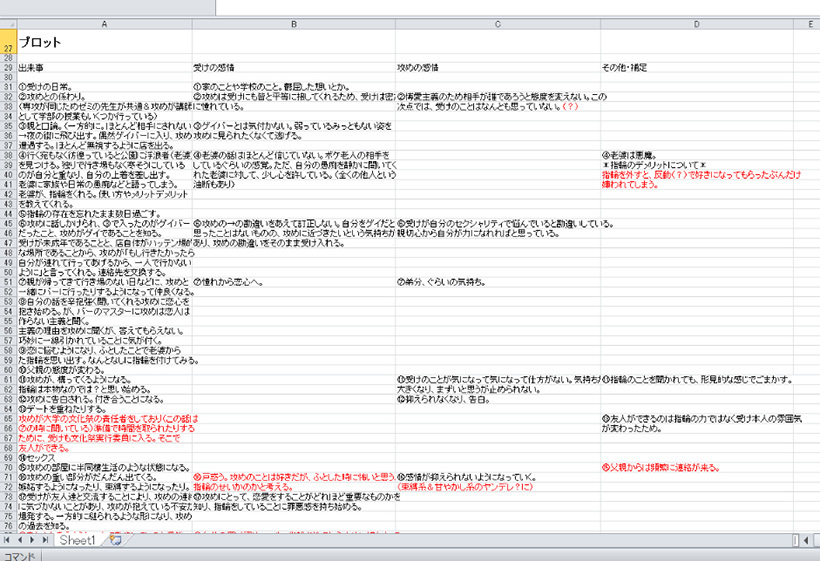Click the コマンド status bar label
Screen dimensions: 820x561
[19, 556]
